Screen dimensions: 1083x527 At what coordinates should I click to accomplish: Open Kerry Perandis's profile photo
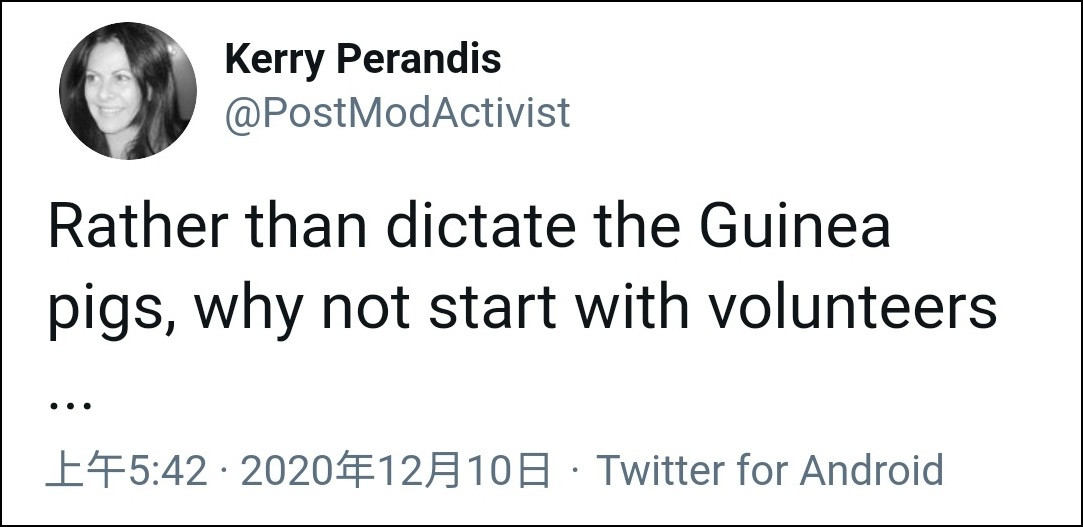click(127, 90)
